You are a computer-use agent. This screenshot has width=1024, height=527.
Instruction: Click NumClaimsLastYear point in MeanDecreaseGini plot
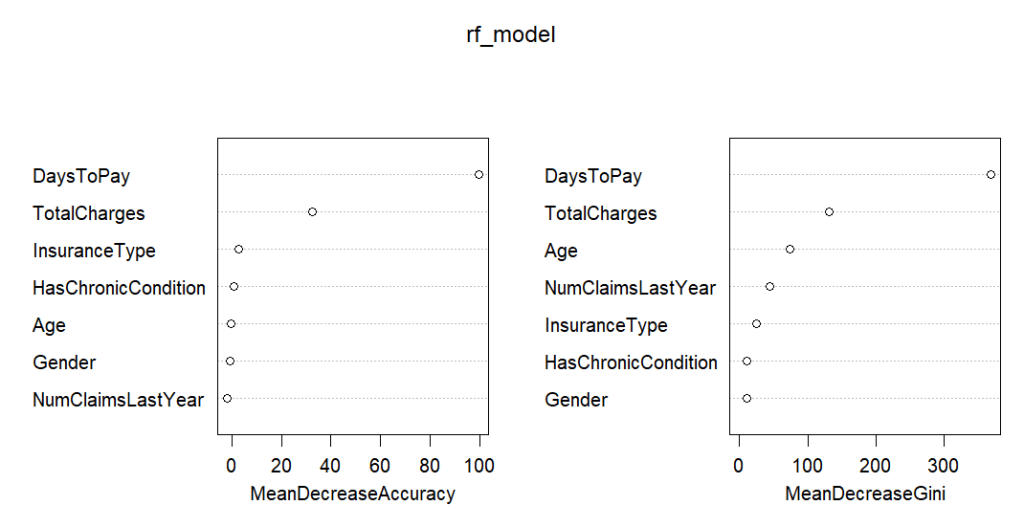coord(769,287)
